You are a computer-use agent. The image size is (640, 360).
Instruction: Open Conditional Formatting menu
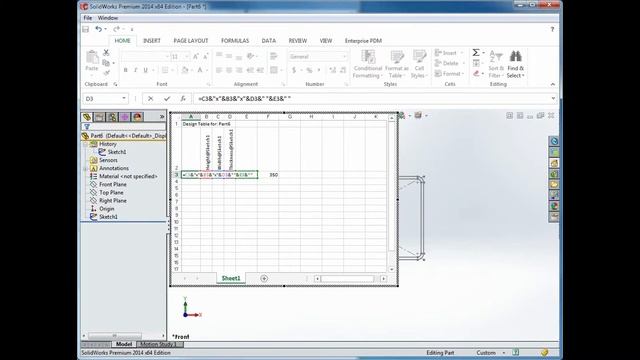tap(367, 64)
